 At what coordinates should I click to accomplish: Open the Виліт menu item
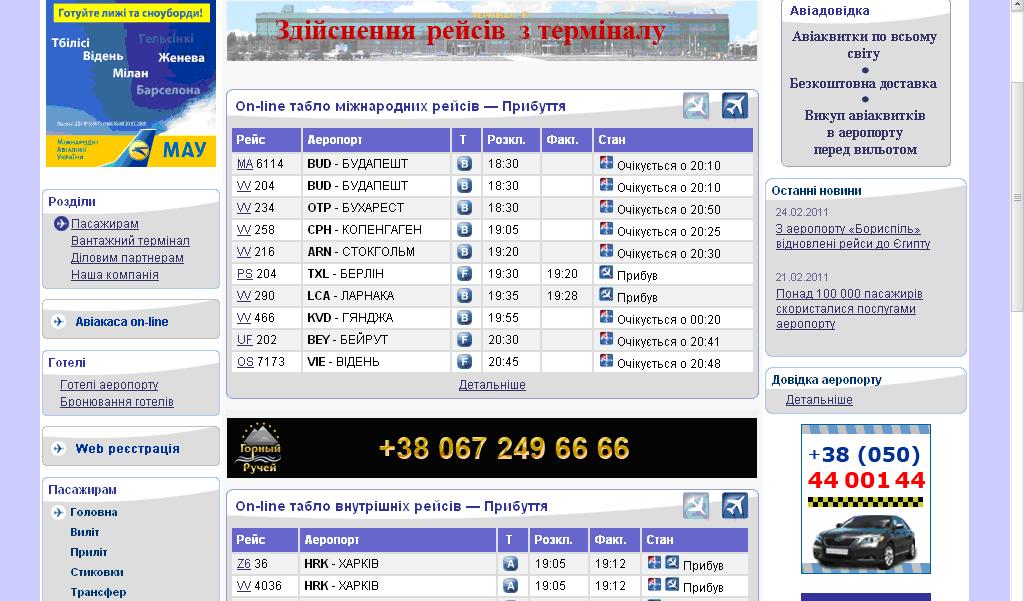[84, 532]
